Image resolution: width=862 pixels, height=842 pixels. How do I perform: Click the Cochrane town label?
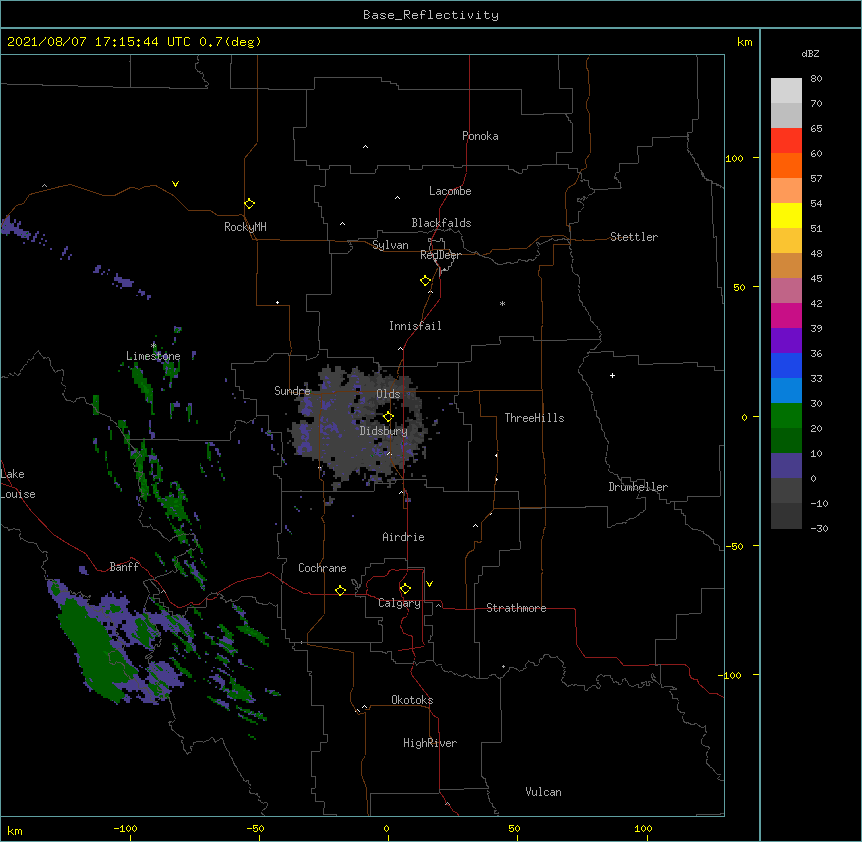point(322,568)
